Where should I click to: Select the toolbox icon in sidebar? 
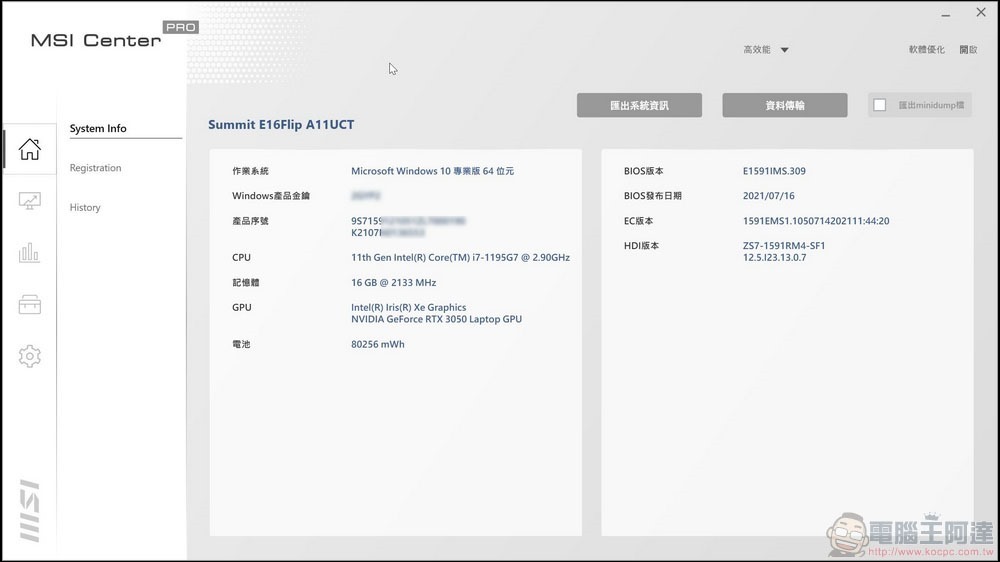(29, 305)
